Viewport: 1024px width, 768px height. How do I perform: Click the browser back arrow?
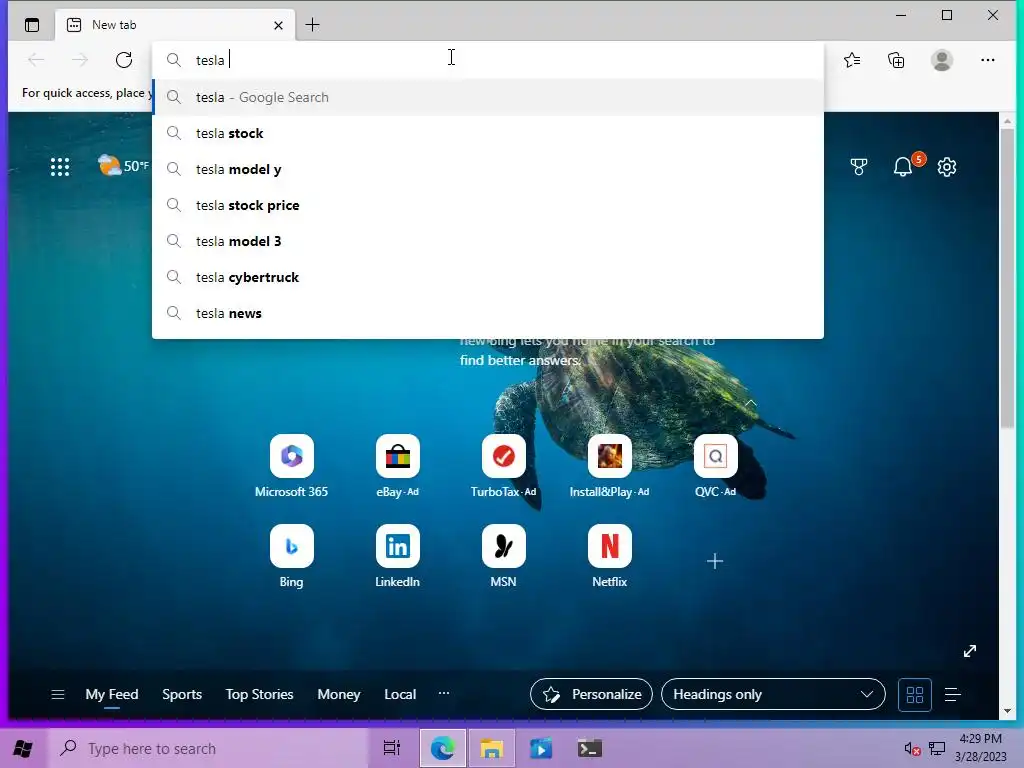pos(36,60)
